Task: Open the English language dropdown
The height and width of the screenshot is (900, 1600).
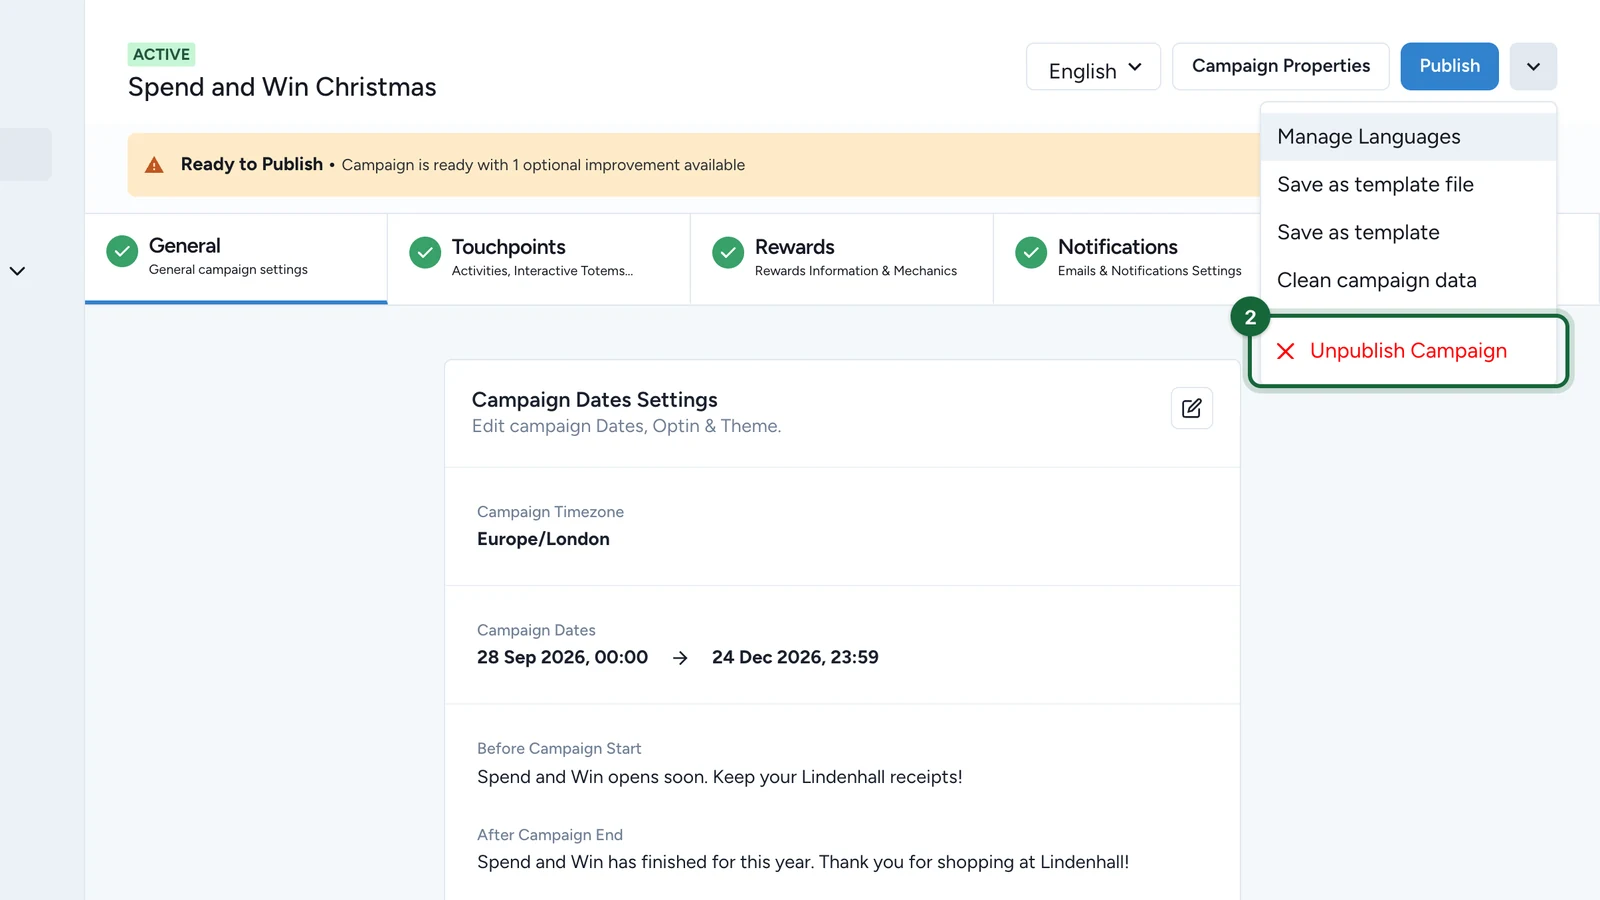Action: (x=1093, y=67)
